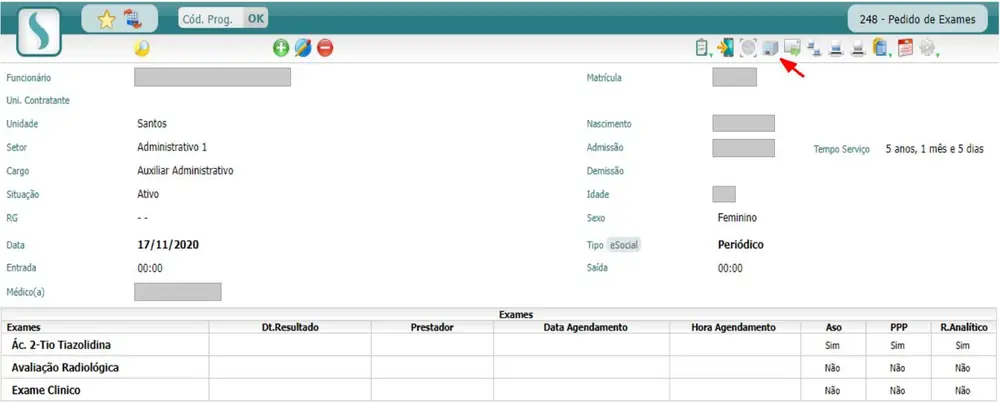
Task: Click the Hora Agendamento column header
Action: pos(733,327)
